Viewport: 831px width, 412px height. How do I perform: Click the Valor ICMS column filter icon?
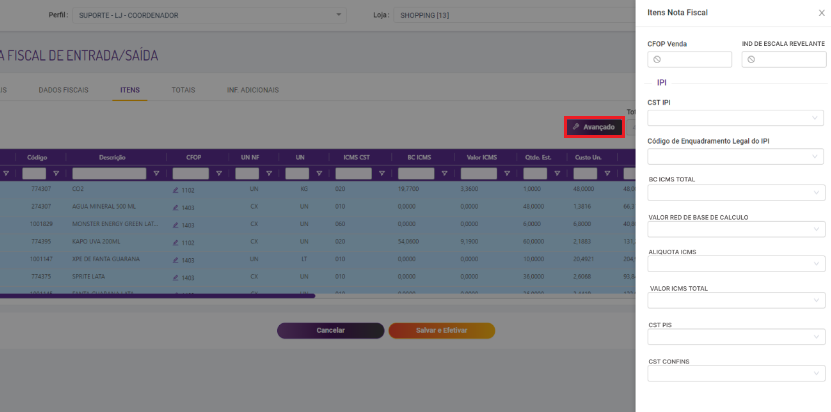click(507, 173)
